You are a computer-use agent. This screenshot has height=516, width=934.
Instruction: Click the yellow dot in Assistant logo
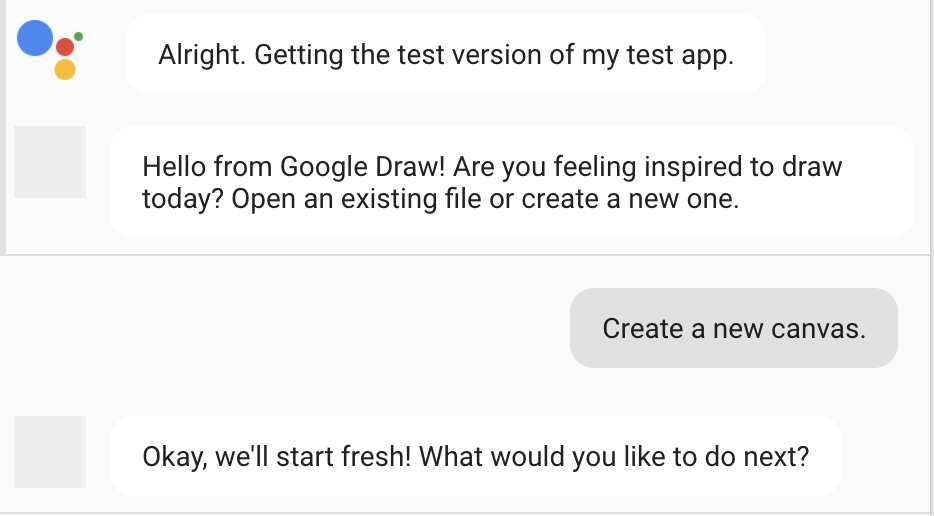click(x=65, y=69)
